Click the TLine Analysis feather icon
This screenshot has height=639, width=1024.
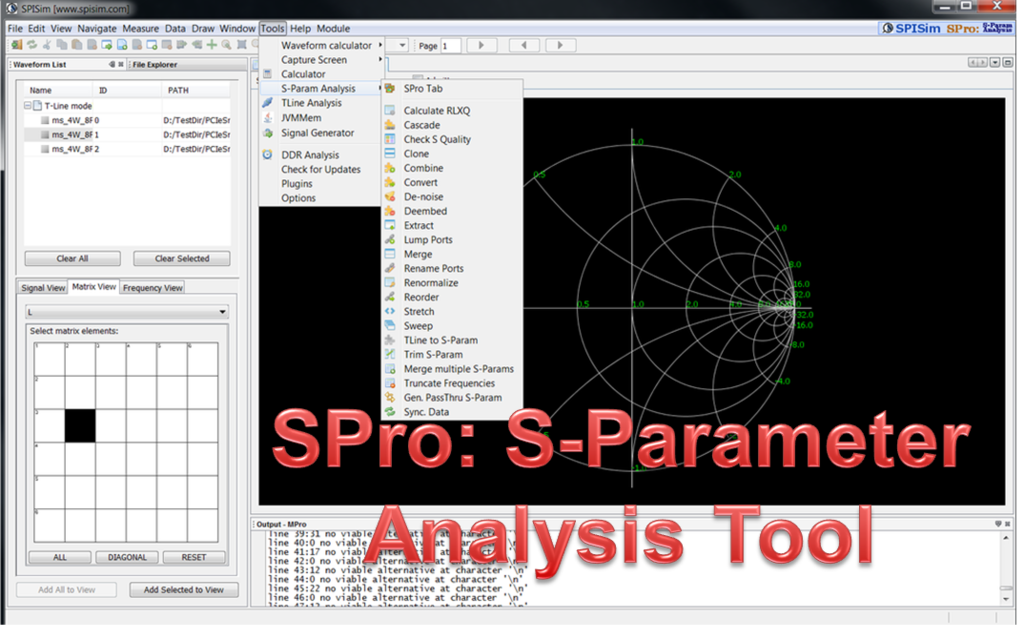(x=267, y=103)
